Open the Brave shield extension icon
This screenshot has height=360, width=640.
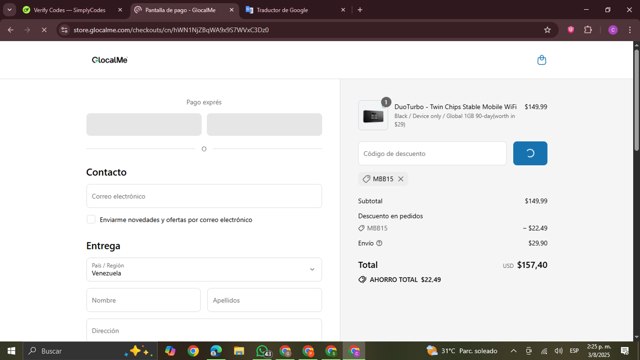(571, 30)
